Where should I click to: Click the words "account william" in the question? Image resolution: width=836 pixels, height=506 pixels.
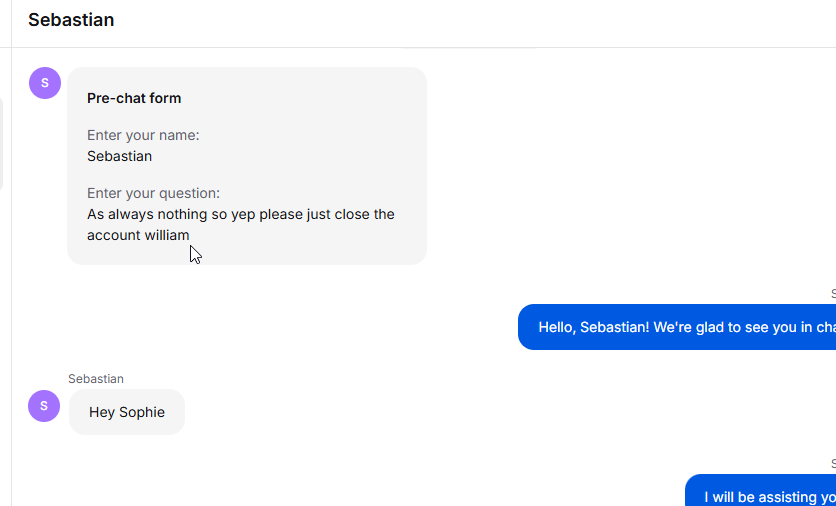click(138, 235)
